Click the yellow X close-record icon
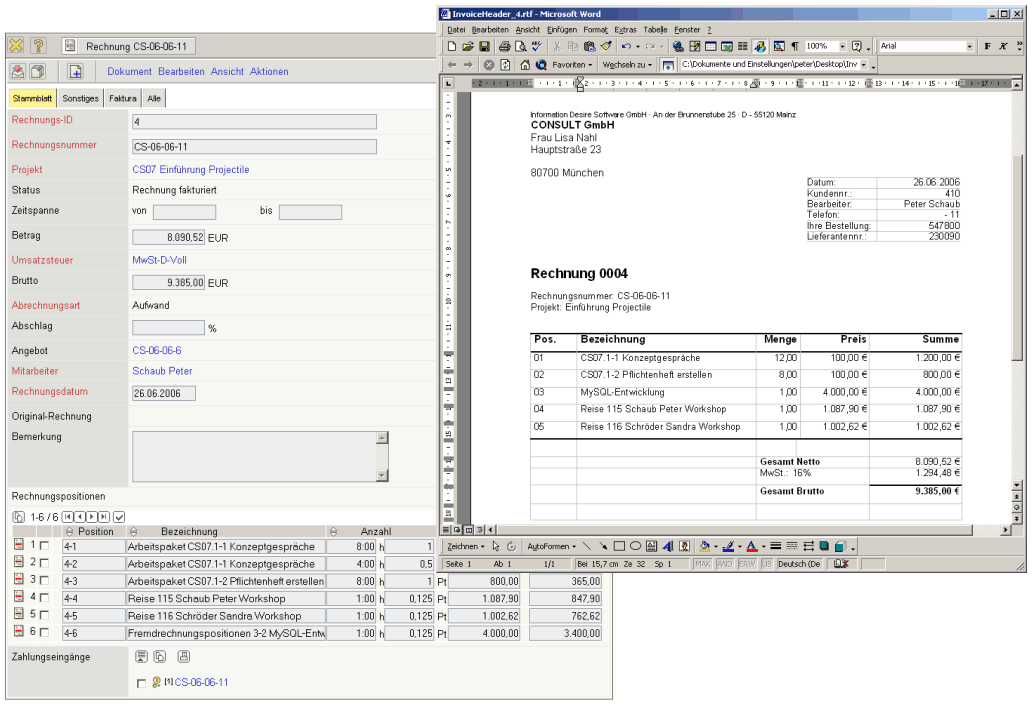 [x=16, y=46]
